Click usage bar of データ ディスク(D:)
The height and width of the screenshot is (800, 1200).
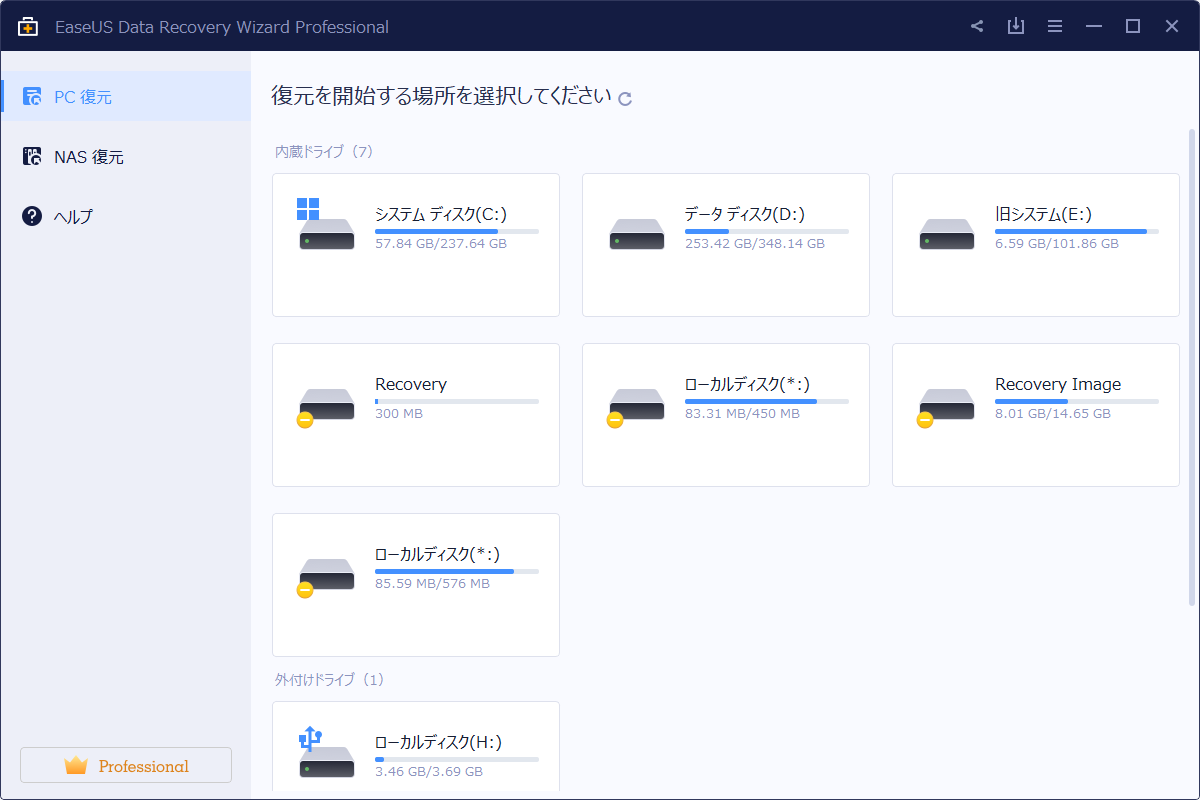(767, 231)
